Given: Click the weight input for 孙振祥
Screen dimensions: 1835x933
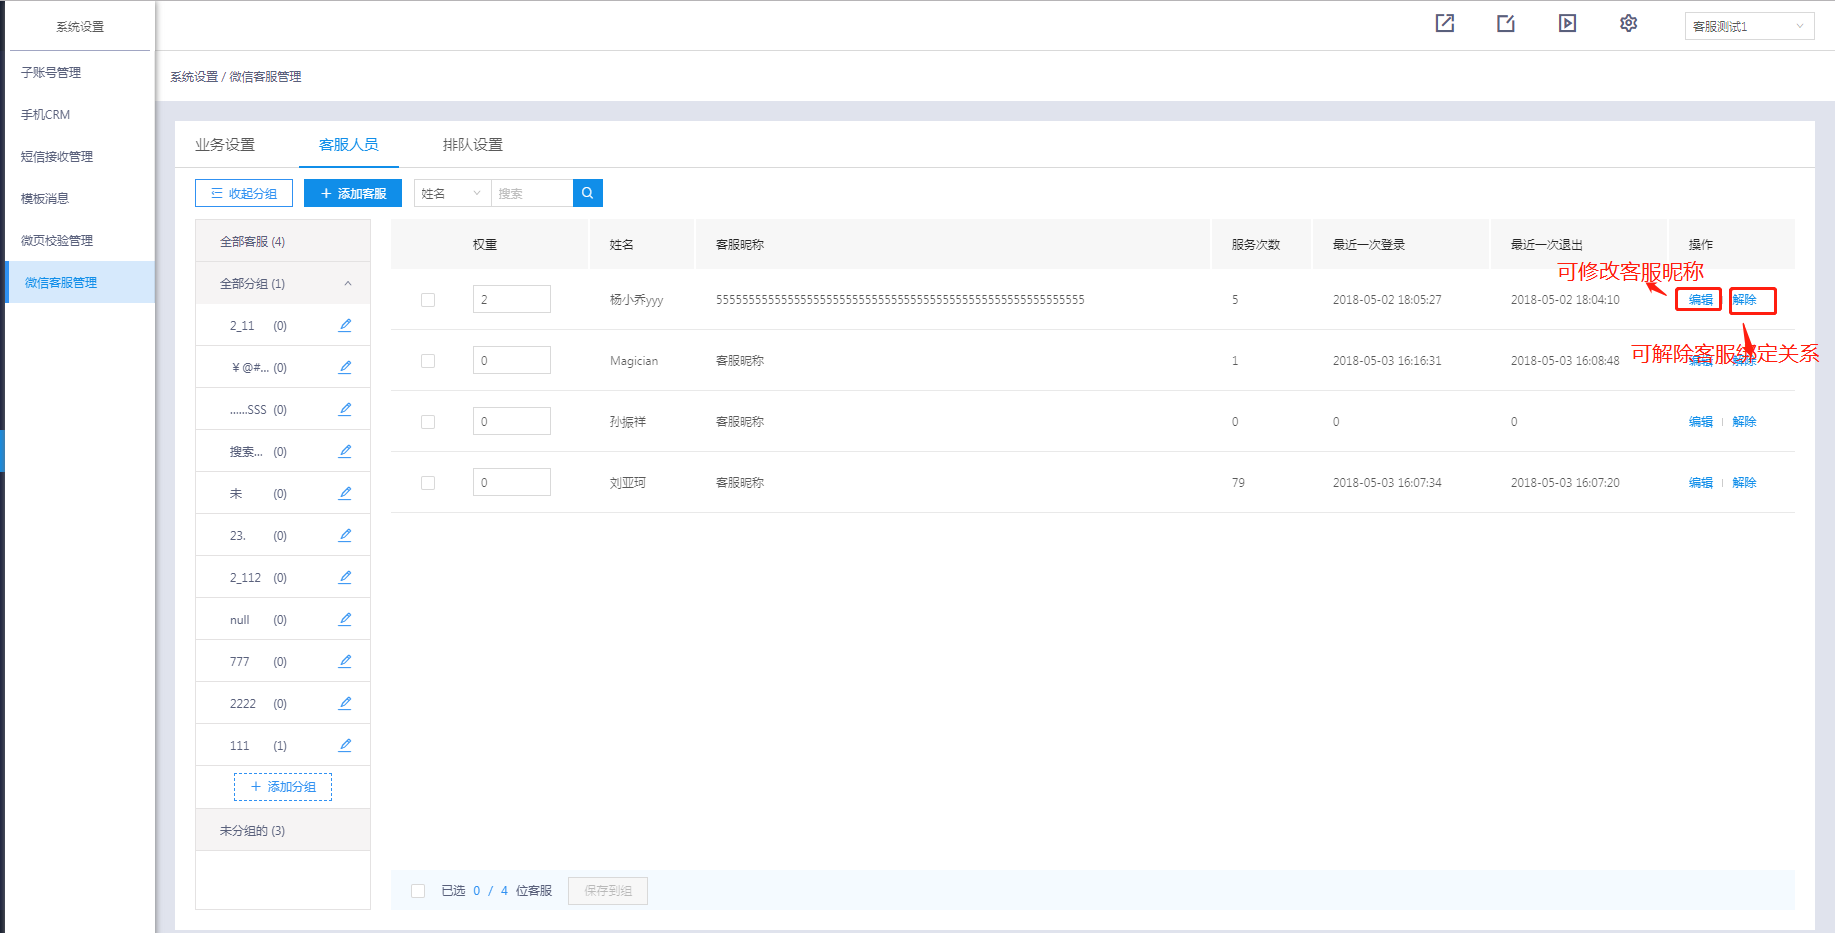Looking at the screenshot, I should pos(511,421).
